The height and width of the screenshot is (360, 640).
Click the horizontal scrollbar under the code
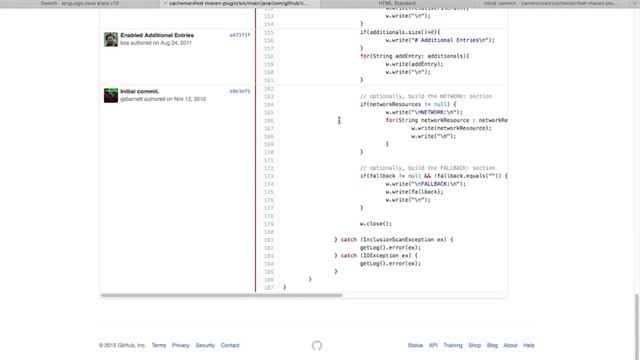[222, 295]
